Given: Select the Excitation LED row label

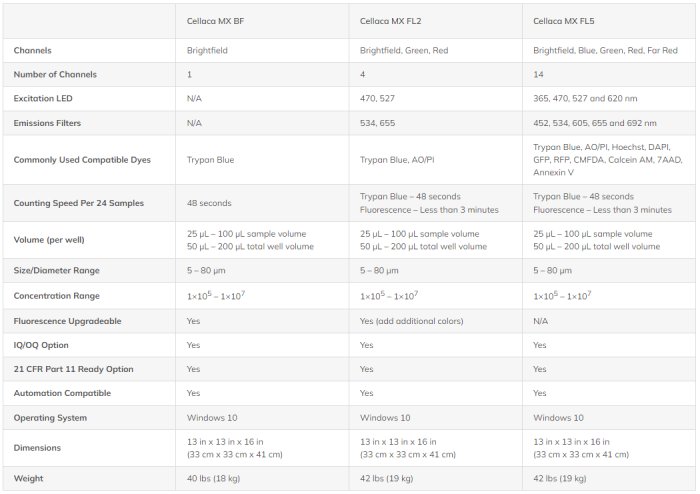Looking at the screenshot, I should (x=44, y=99).
